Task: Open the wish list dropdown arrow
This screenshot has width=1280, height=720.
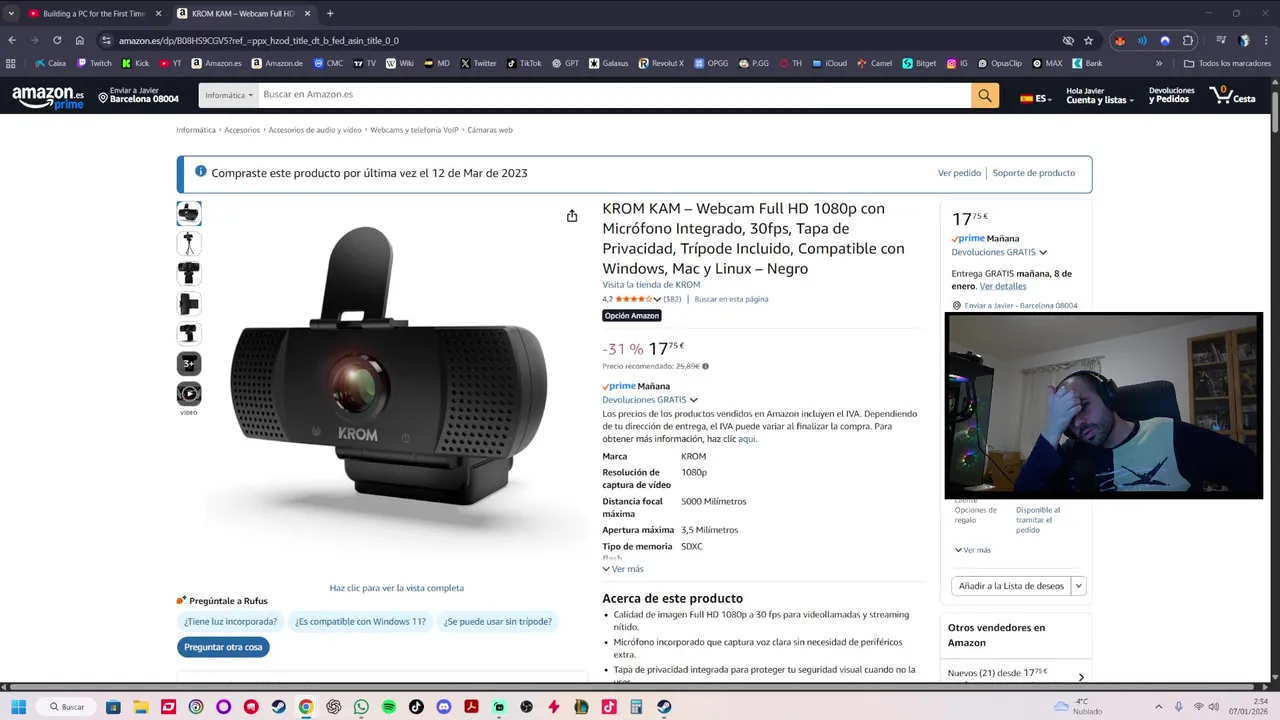Action: [x=1078, y=586]
